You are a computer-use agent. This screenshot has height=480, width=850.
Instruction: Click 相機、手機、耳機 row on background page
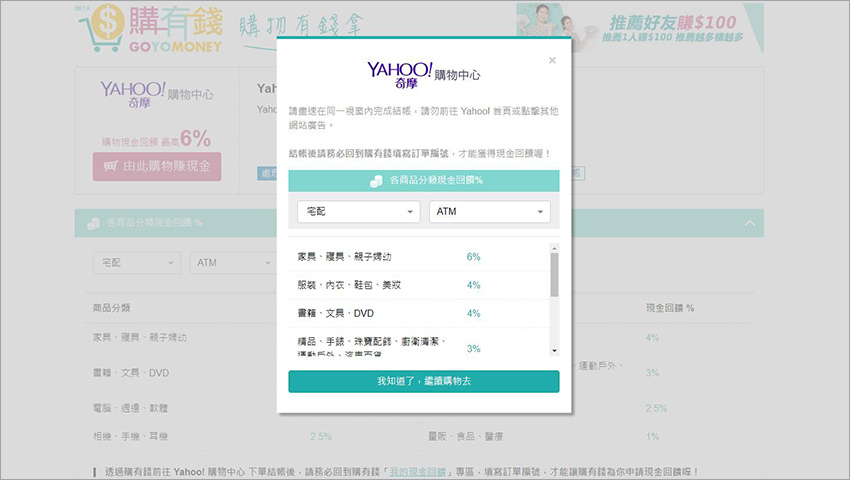click(130, 436)
